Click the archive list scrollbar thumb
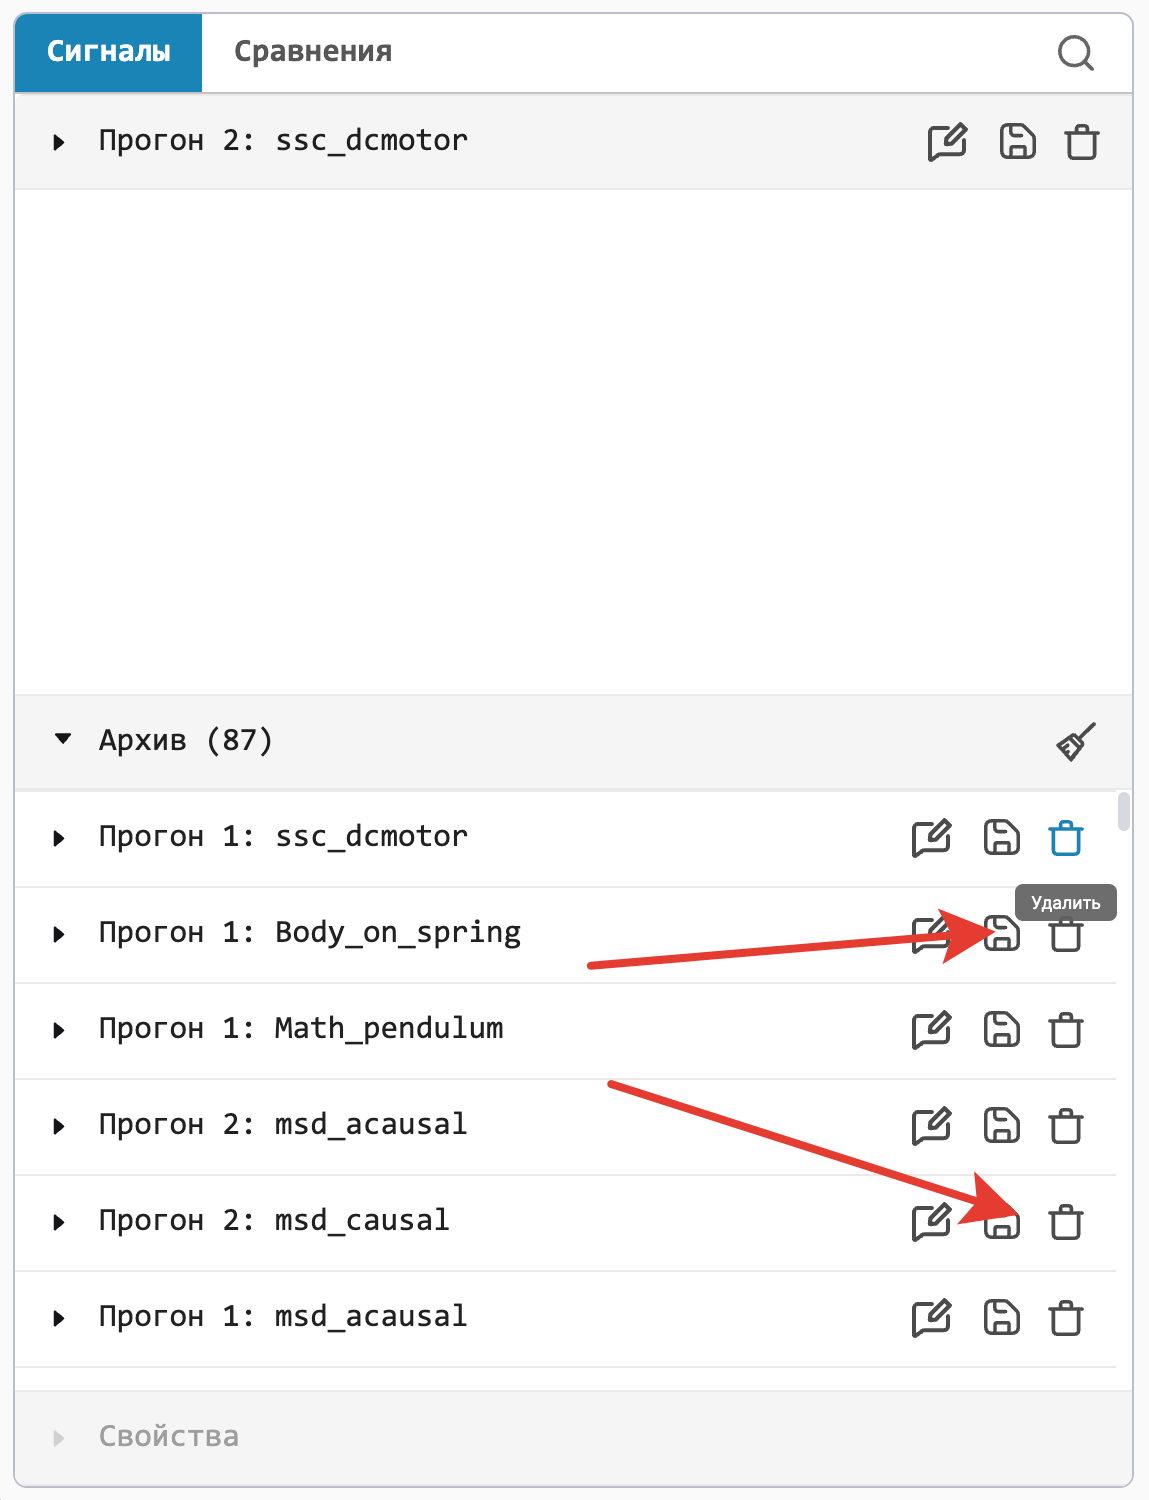Image resolution: width=1149 pixels, height=1500 pixels. tap(1124, 811)
